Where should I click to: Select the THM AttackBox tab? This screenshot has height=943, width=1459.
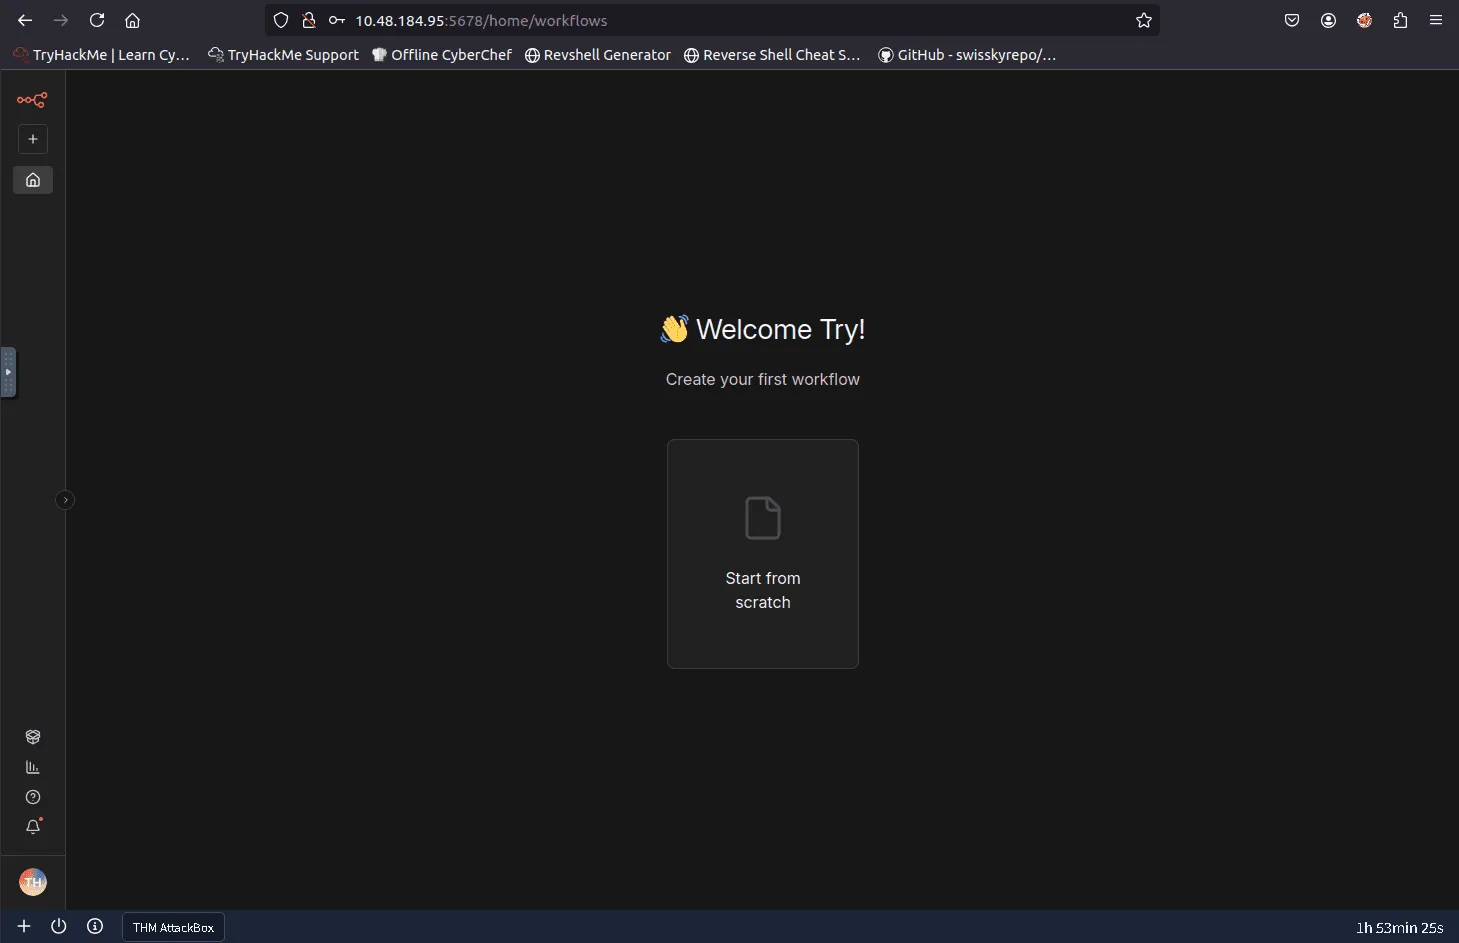tap(173, 927)
